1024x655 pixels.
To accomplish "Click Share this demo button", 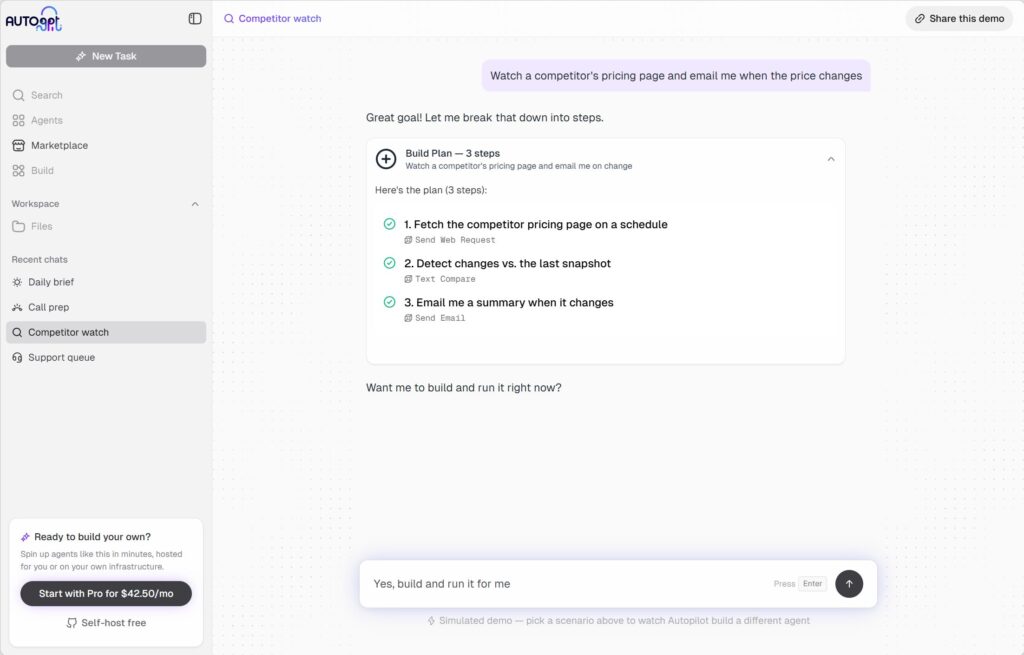I will tap(959, 18).
